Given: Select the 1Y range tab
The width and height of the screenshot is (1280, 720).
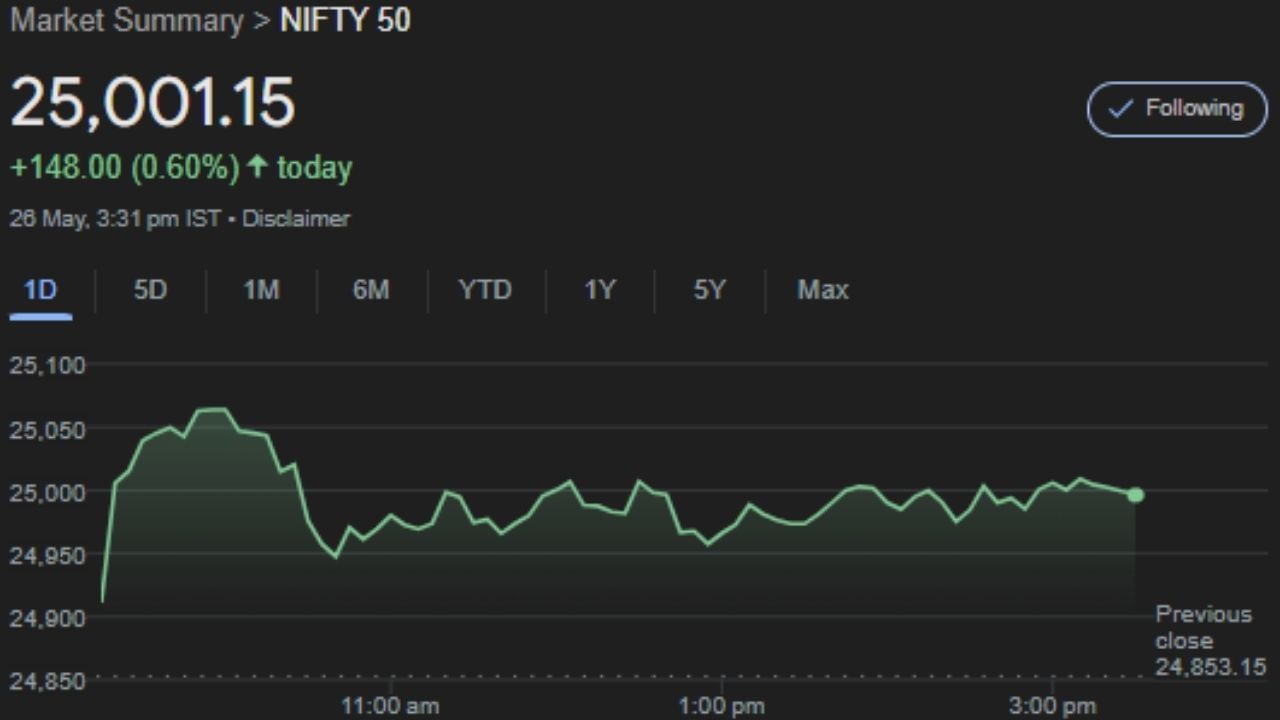Looking at the screenshot, I should [600, 290].
